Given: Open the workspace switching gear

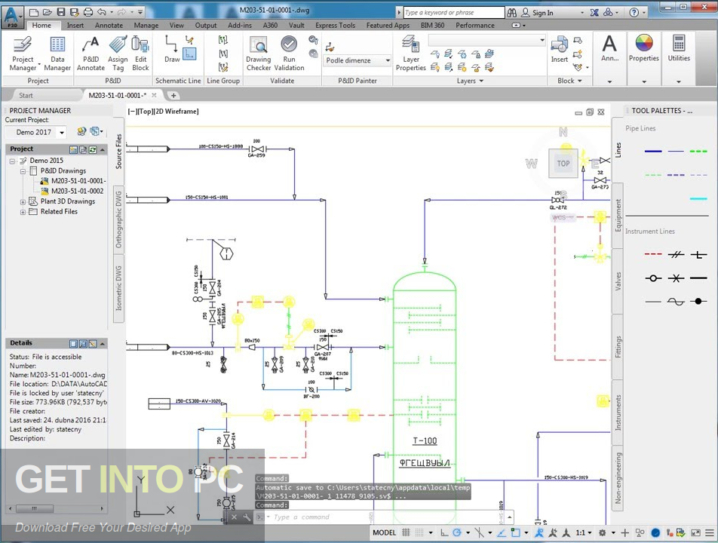Looking at the screenshot, I should (603, 532).
